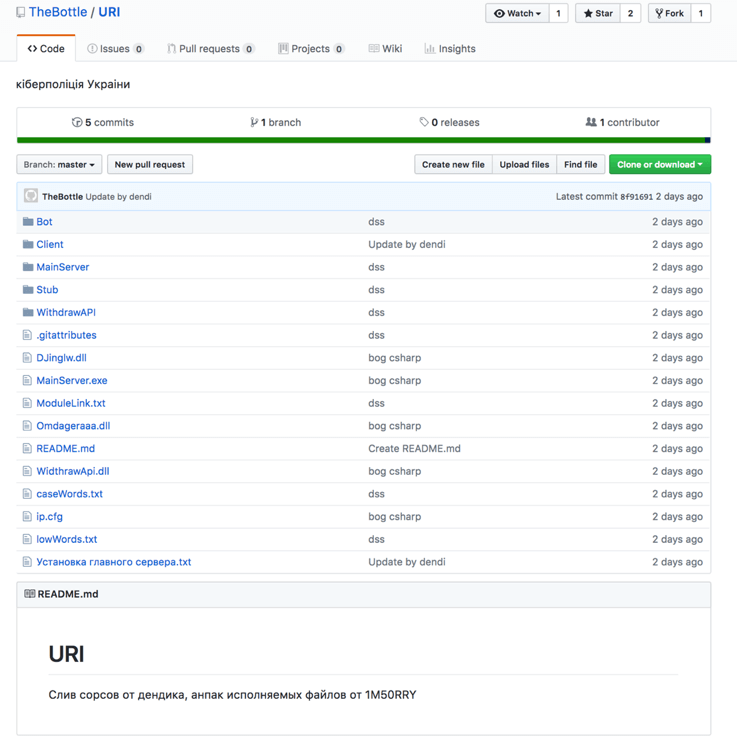The height and width of the screenshot is (750, 737).
Task: Open the 1 branch link
Action: tap(276, 122)
